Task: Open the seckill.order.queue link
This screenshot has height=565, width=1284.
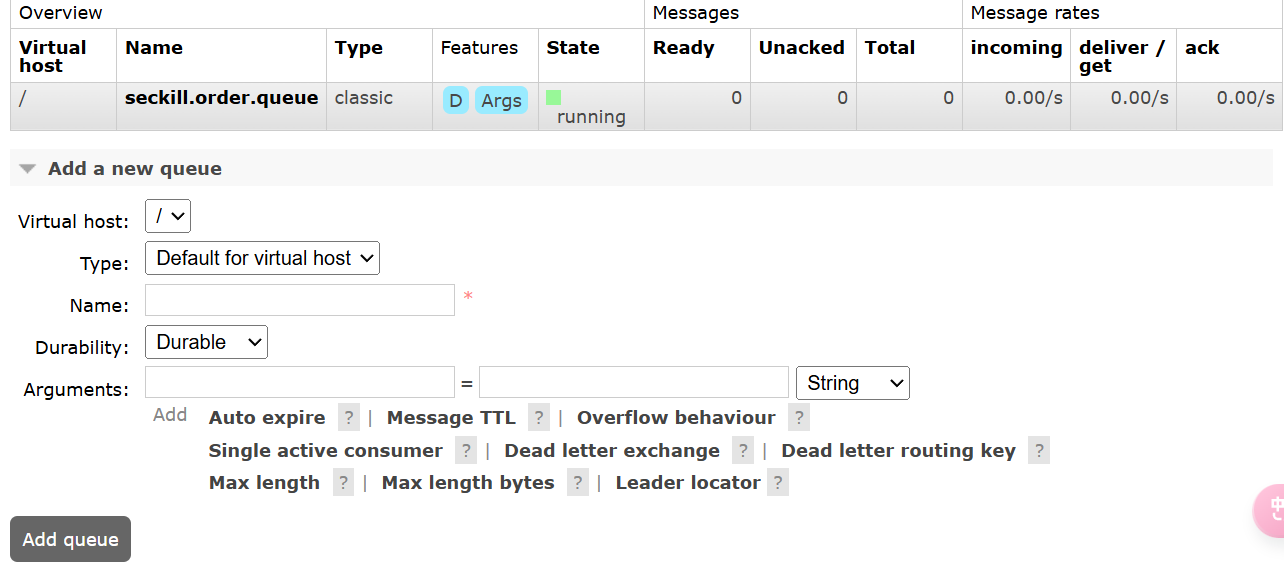Action: [x=221, y=98]
